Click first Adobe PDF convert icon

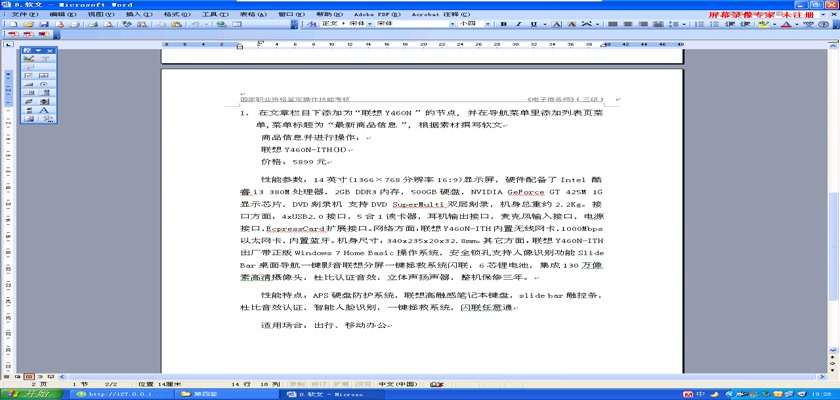pos(13,34)
